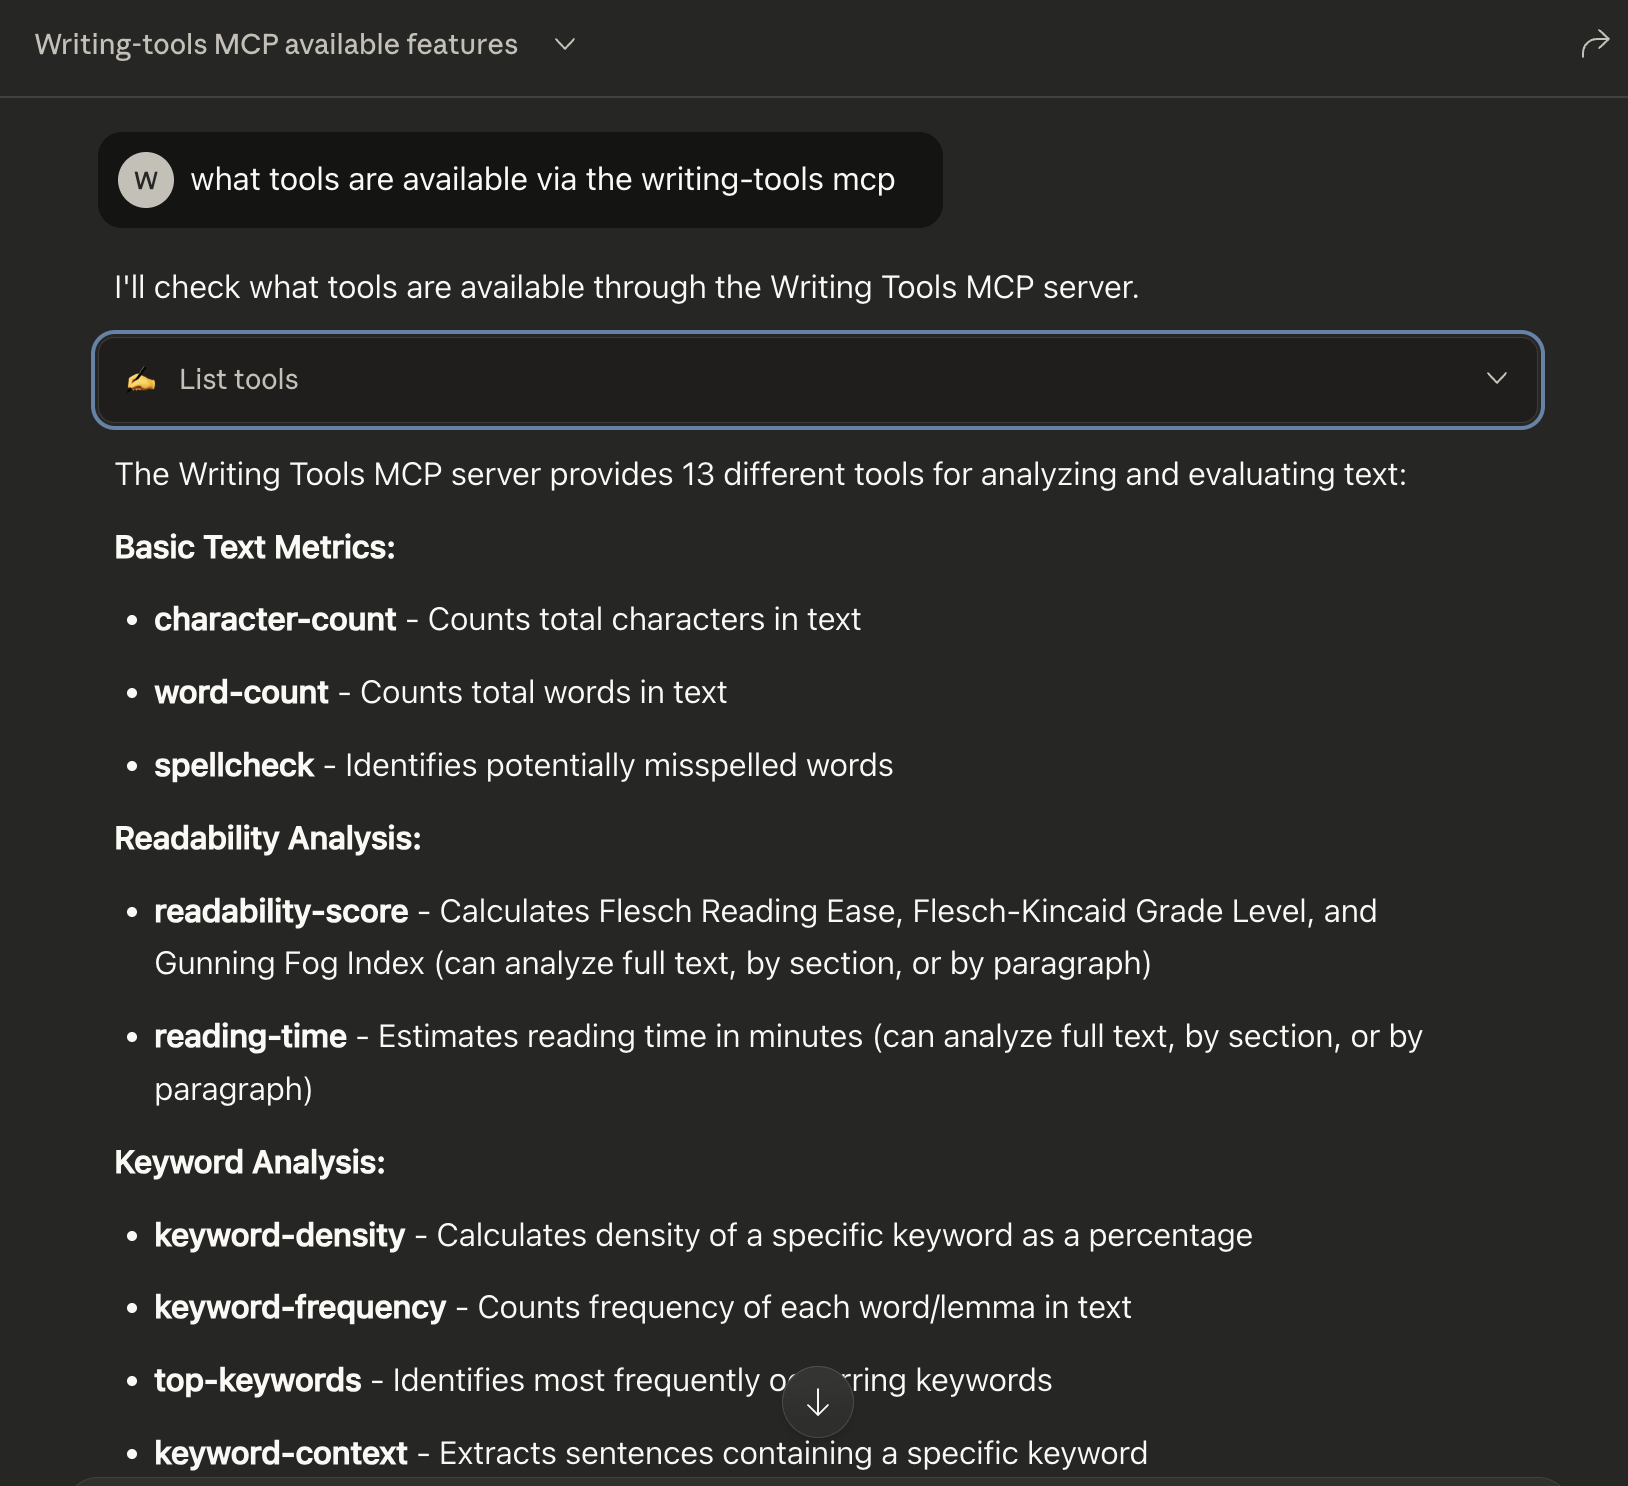Screen dimensions: 1628x1486
Task: Click the bold "keyword-density" term
Action: pyautogui.click(x=279, y=1235)
